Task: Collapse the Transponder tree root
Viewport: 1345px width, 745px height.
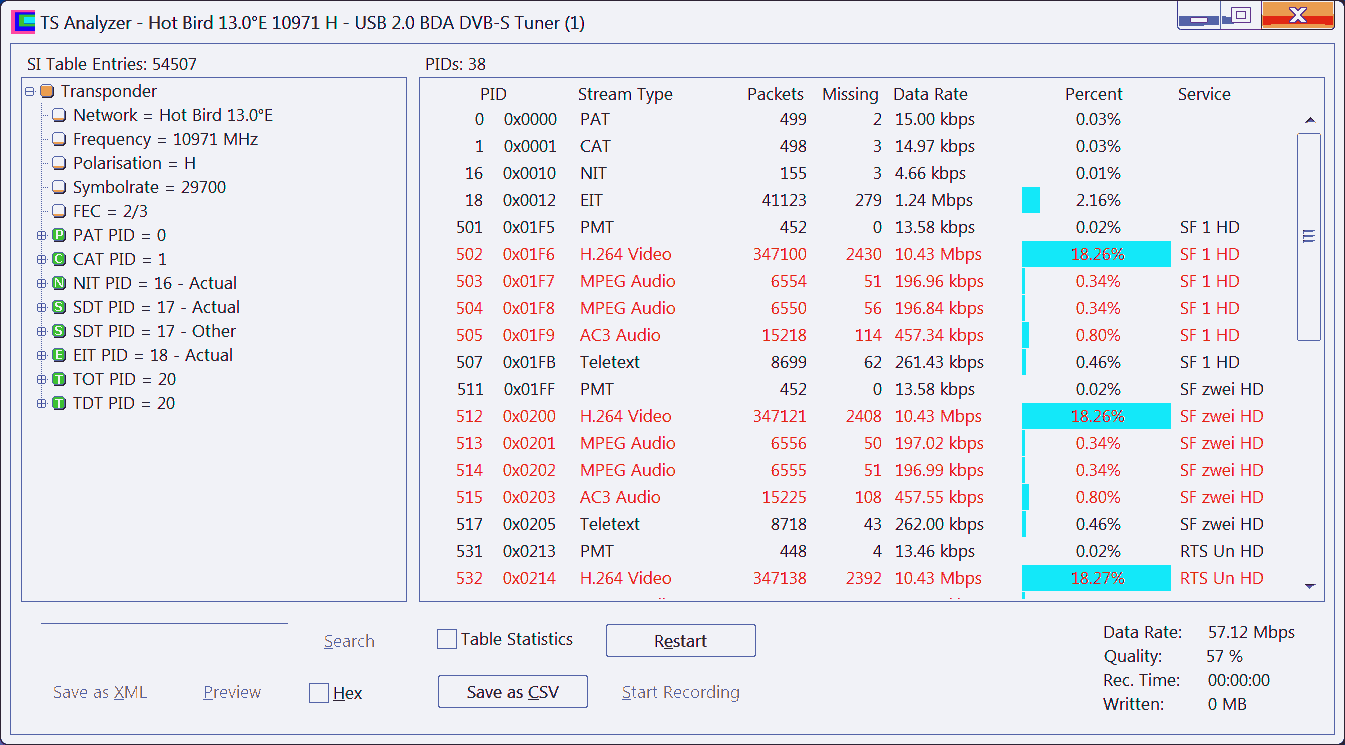Action: (x=30, y=92)
